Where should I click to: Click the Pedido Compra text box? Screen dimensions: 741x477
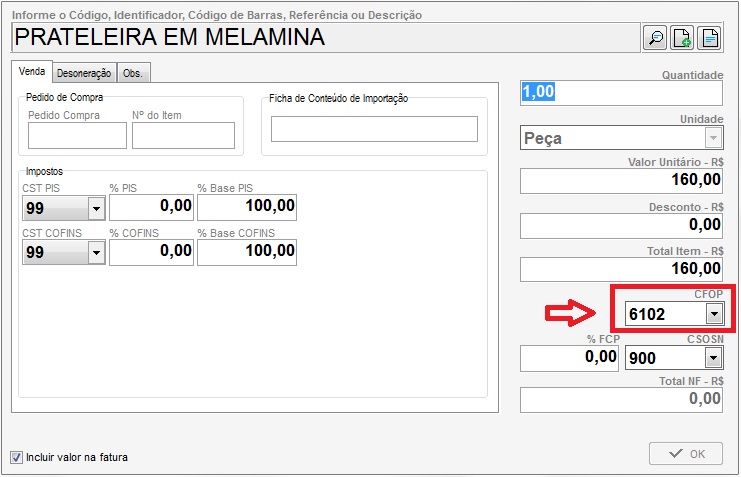[77, 135]
